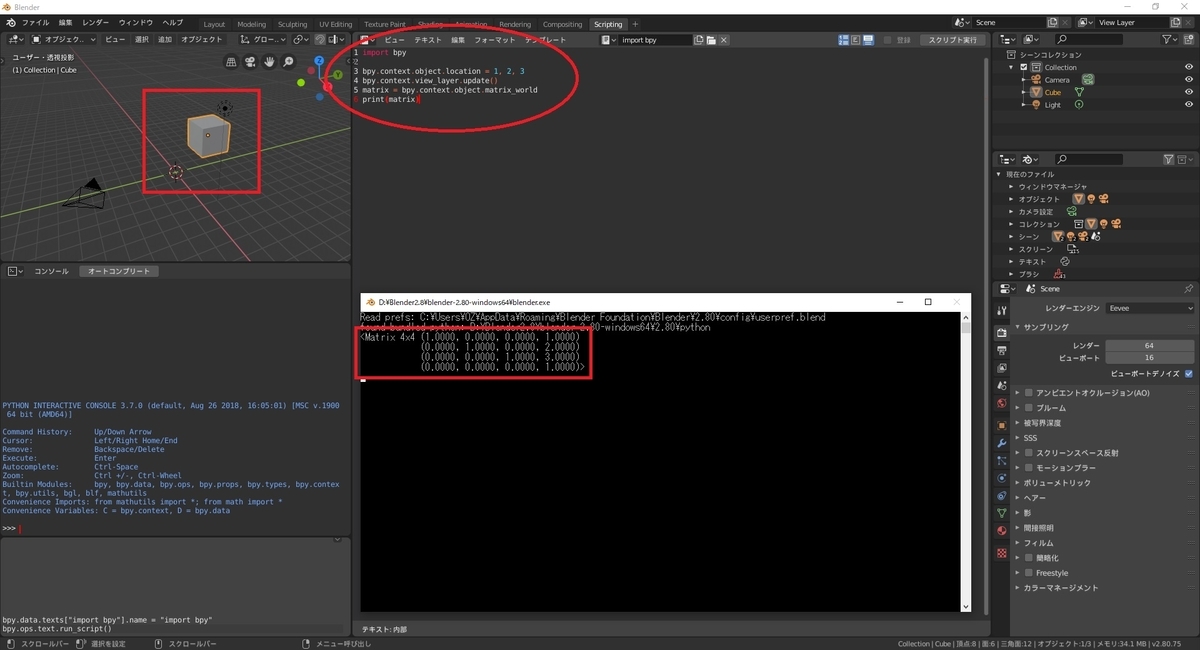
Task: Create a new text data-block
Action: 699,40
